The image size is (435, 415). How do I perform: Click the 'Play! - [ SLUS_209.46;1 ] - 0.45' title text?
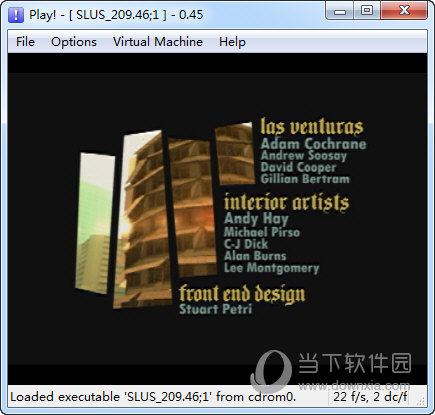(x=116, y=15)
